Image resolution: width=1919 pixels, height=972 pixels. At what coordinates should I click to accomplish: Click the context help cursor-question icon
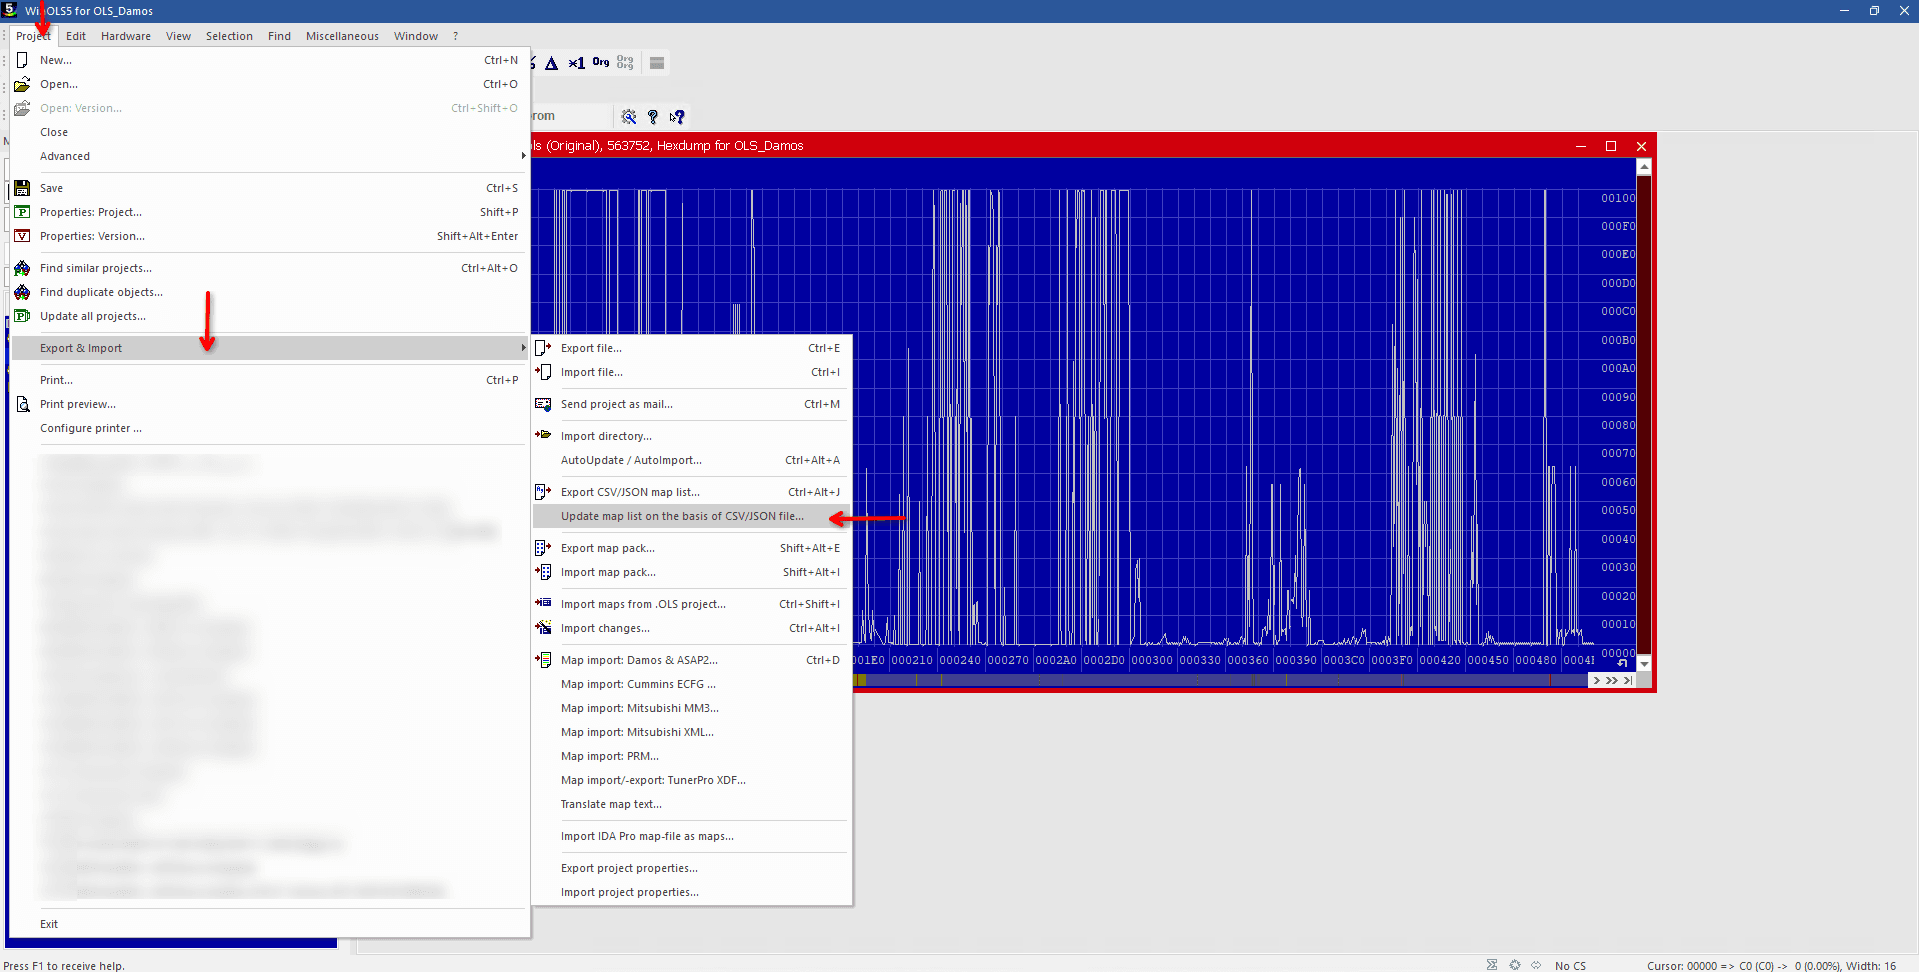click(677, 117)
